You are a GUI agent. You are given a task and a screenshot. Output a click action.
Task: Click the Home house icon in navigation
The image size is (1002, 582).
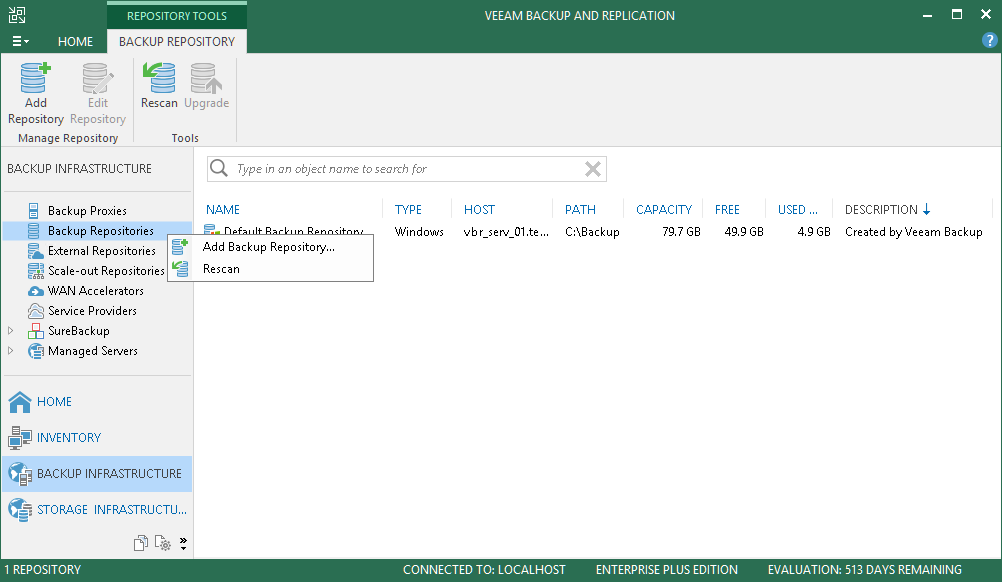[x=20, y=402]
